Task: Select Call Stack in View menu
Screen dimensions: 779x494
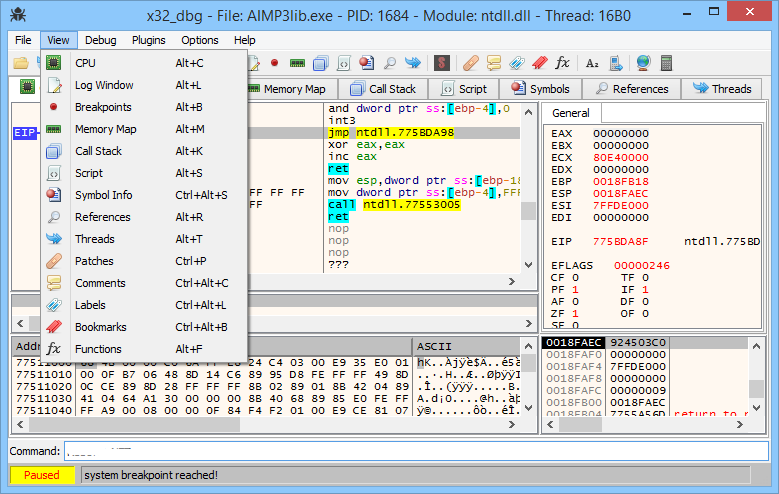Action: click(x=144, y=151)
